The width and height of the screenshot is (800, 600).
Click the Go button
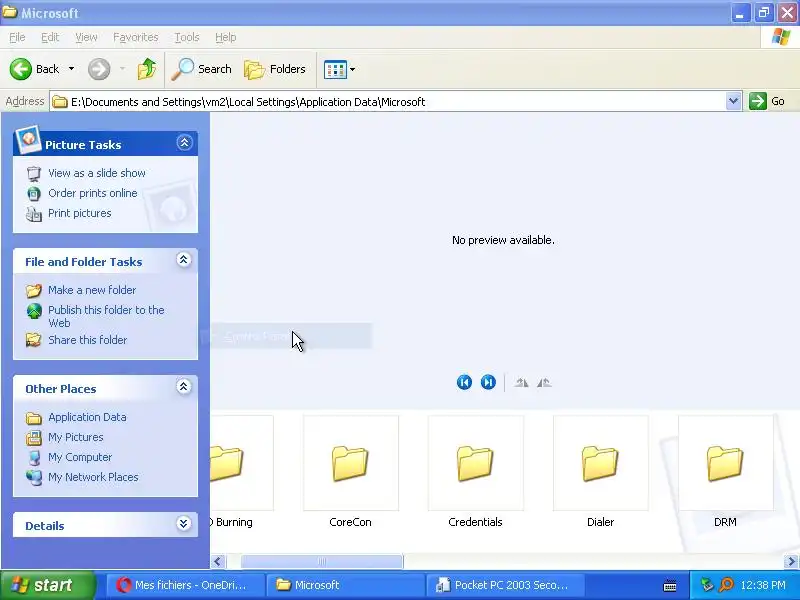767,101
